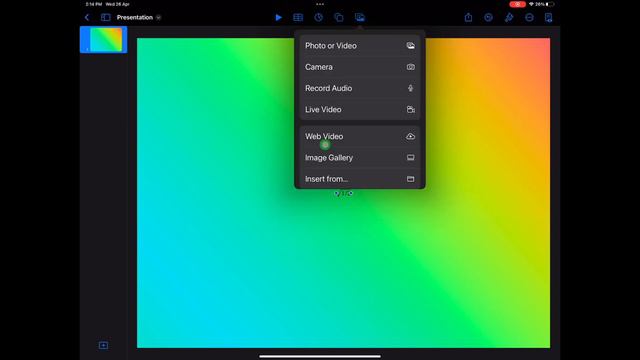The width and height of the screenshot is (640, 360).
Task: Open the collaboration activity icon
Action: click(x=489, y=18)
